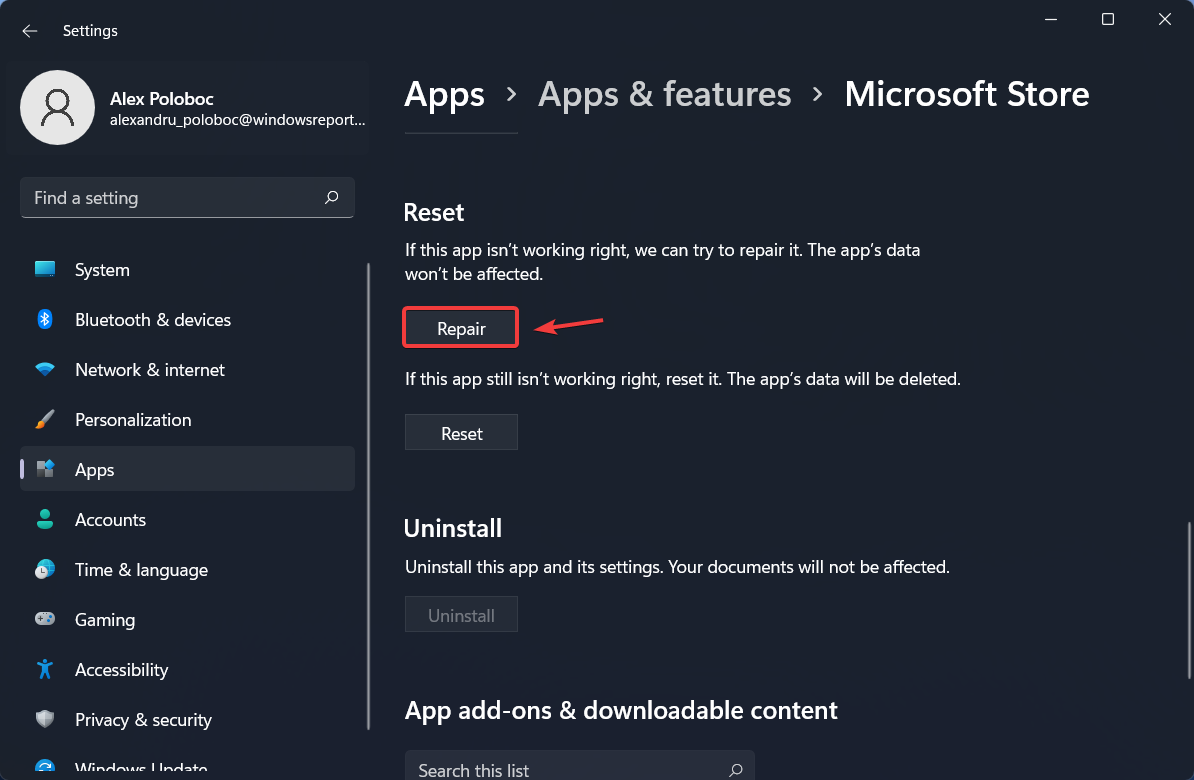This screenshot has width=1194, height=780.
Task: Navigate to Time & language
Action: click(187, 570)
